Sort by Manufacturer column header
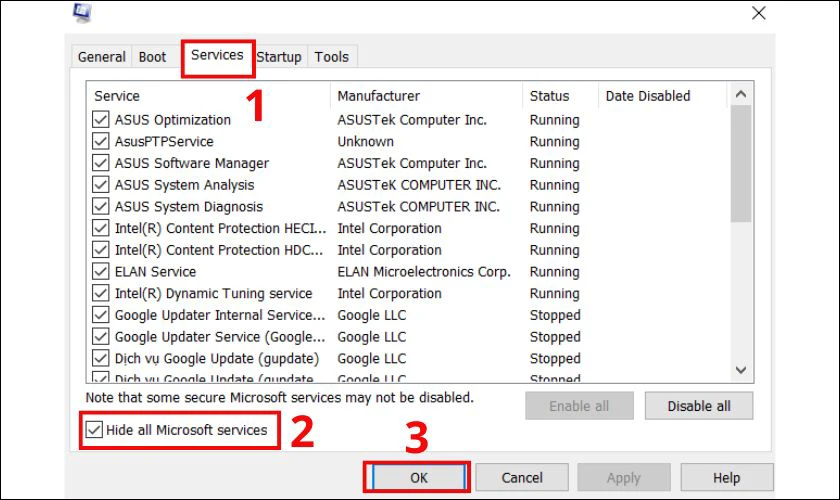Viewport: 840px width, 500px height. (x=426, y=96)
